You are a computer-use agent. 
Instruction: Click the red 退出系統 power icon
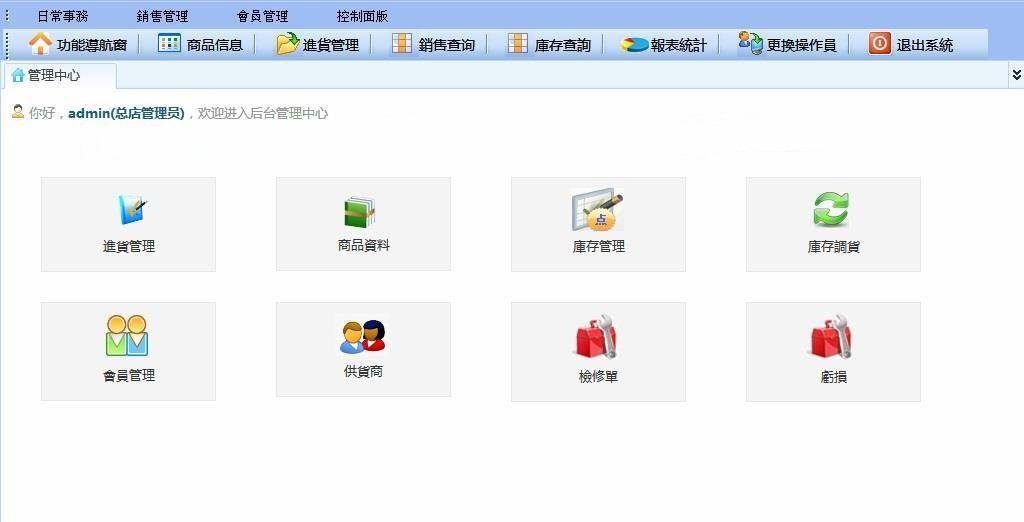point(880,44)
